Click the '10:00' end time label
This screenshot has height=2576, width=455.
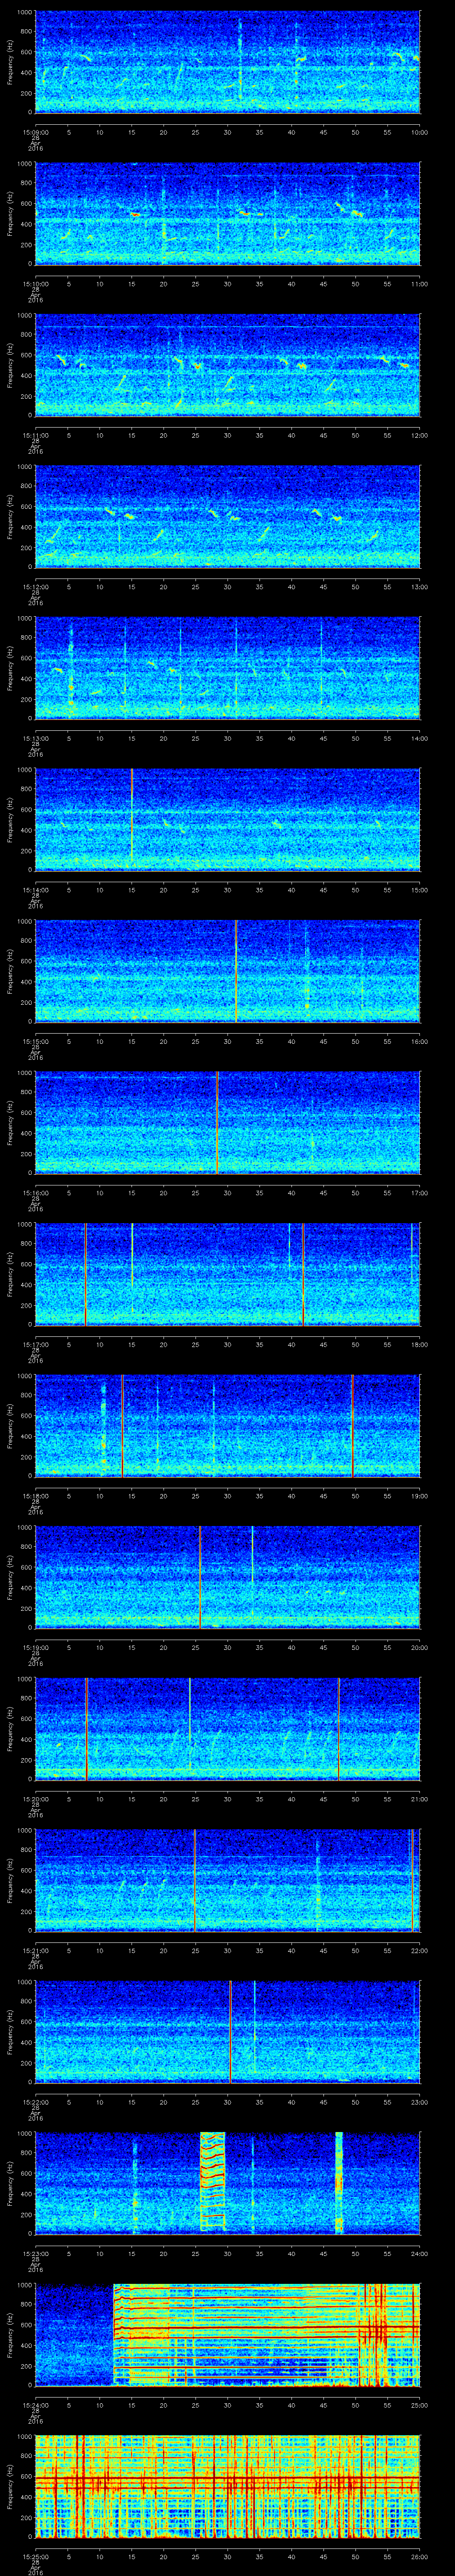point(419,132)
